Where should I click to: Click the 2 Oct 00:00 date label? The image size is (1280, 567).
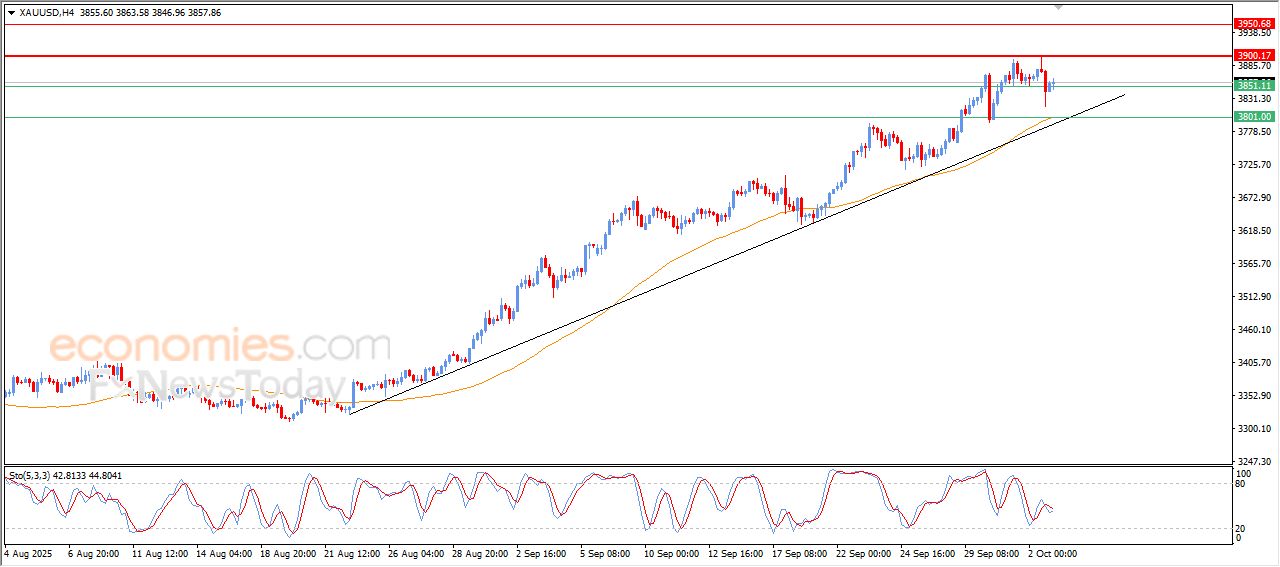(1053, 552)
